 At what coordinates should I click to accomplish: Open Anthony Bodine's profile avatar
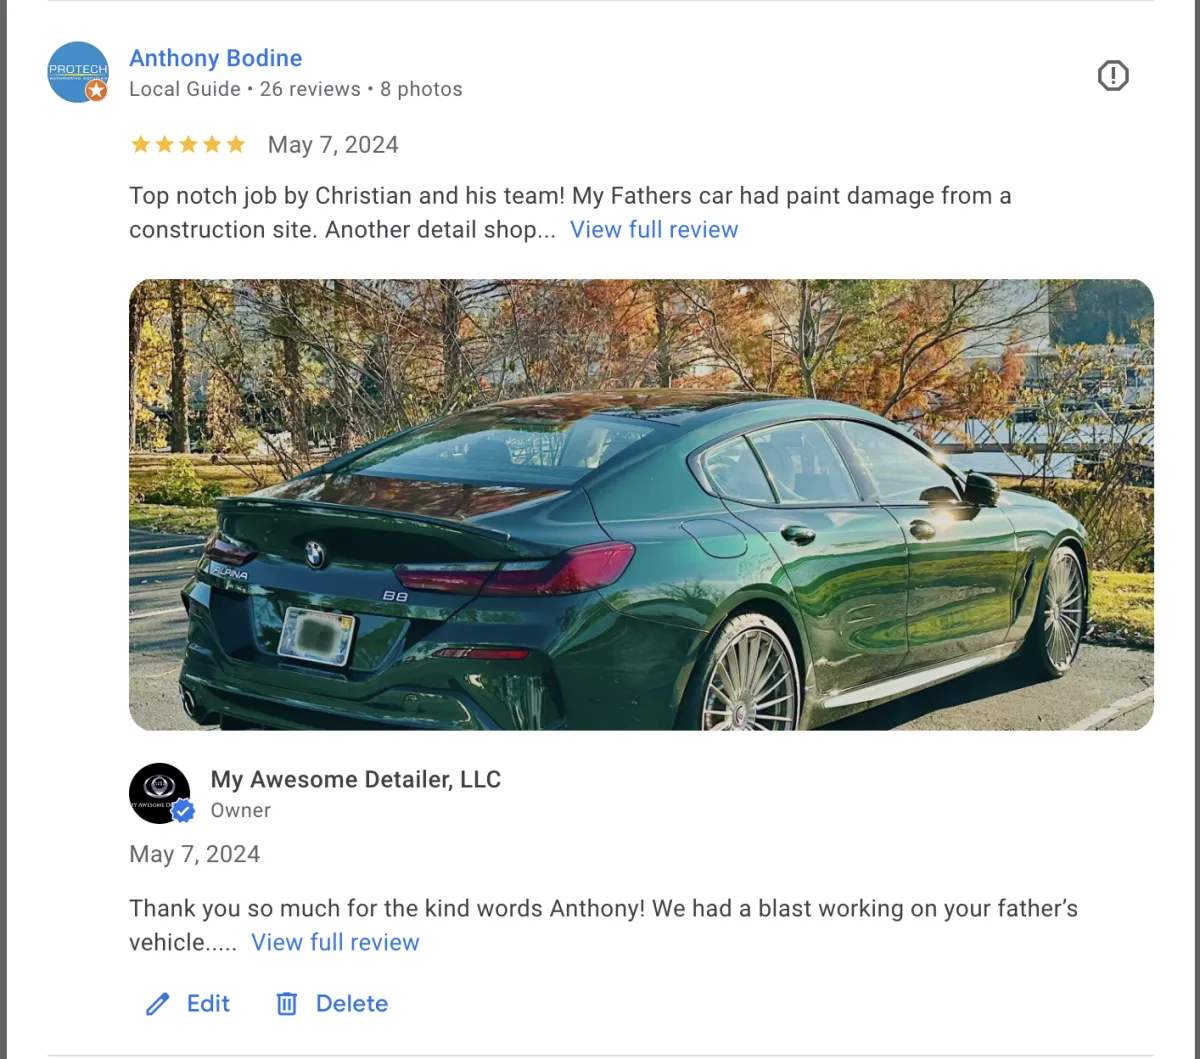point(78,72)
